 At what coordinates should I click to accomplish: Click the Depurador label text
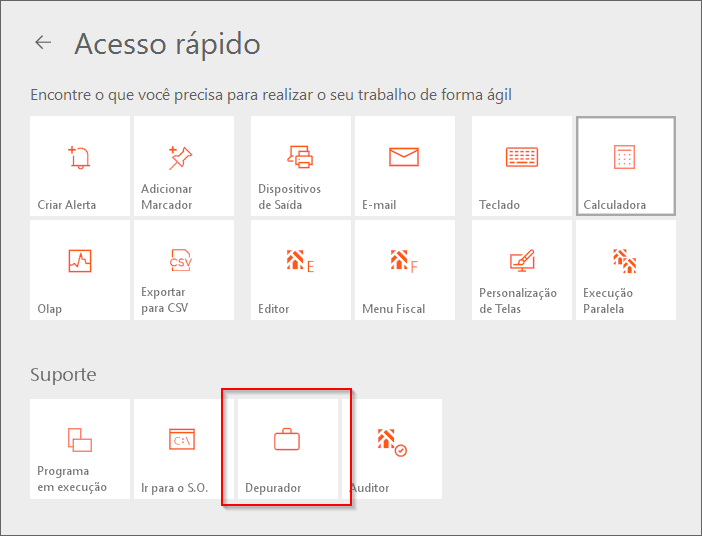pos(273,488)
